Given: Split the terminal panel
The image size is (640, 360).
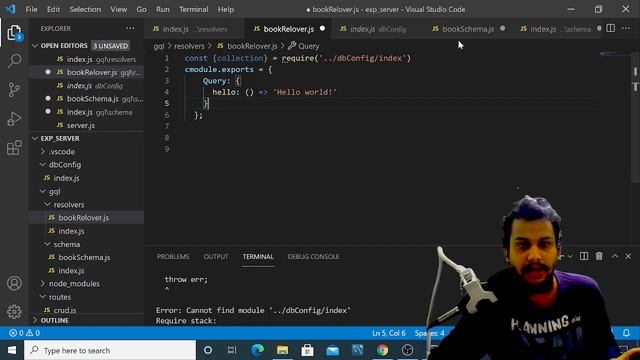Looking at the screenshot, I should (584, 256).
